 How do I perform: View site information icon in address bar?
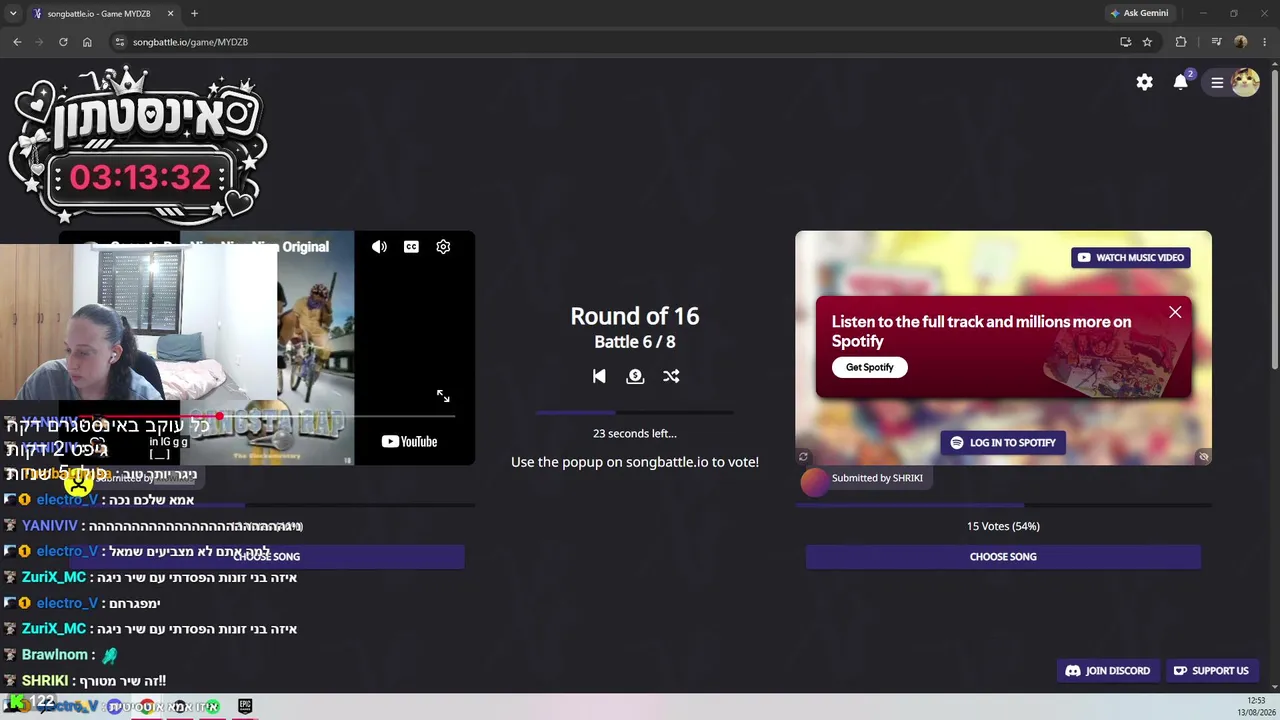tap(119, 42)
